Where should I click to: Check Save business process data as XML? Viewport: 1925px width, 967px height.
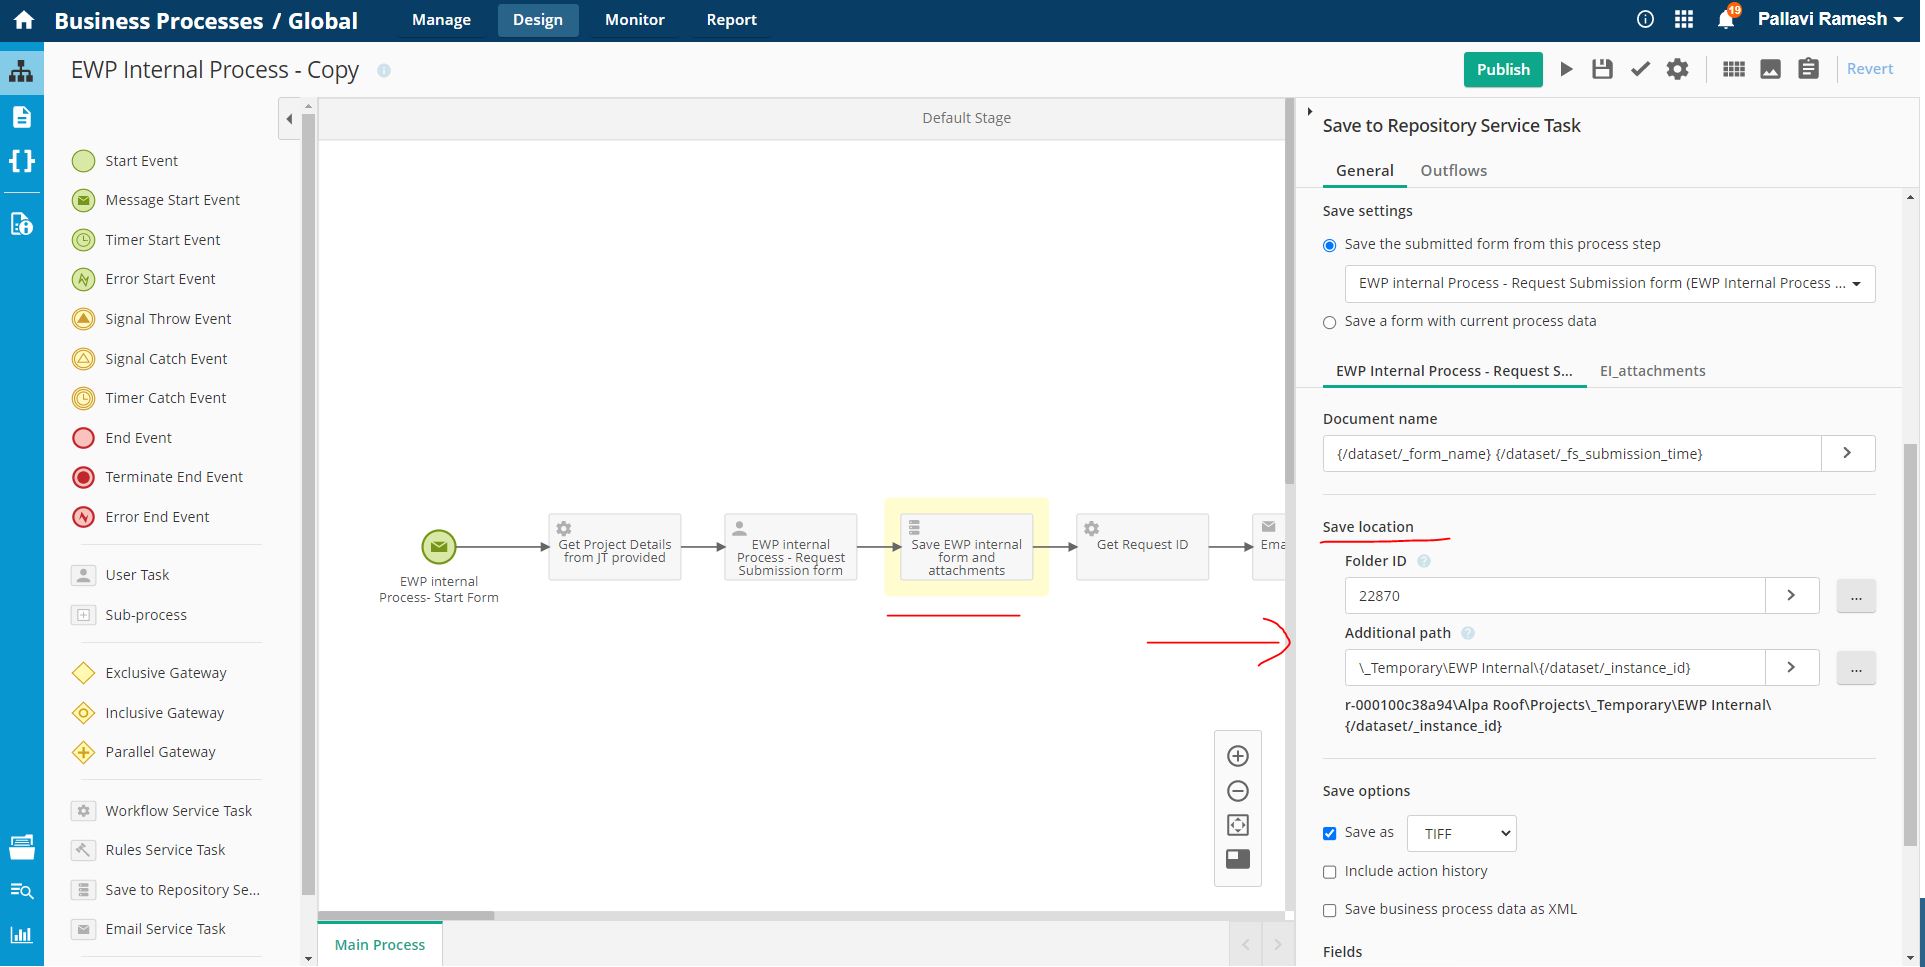tap(1329, 910)
